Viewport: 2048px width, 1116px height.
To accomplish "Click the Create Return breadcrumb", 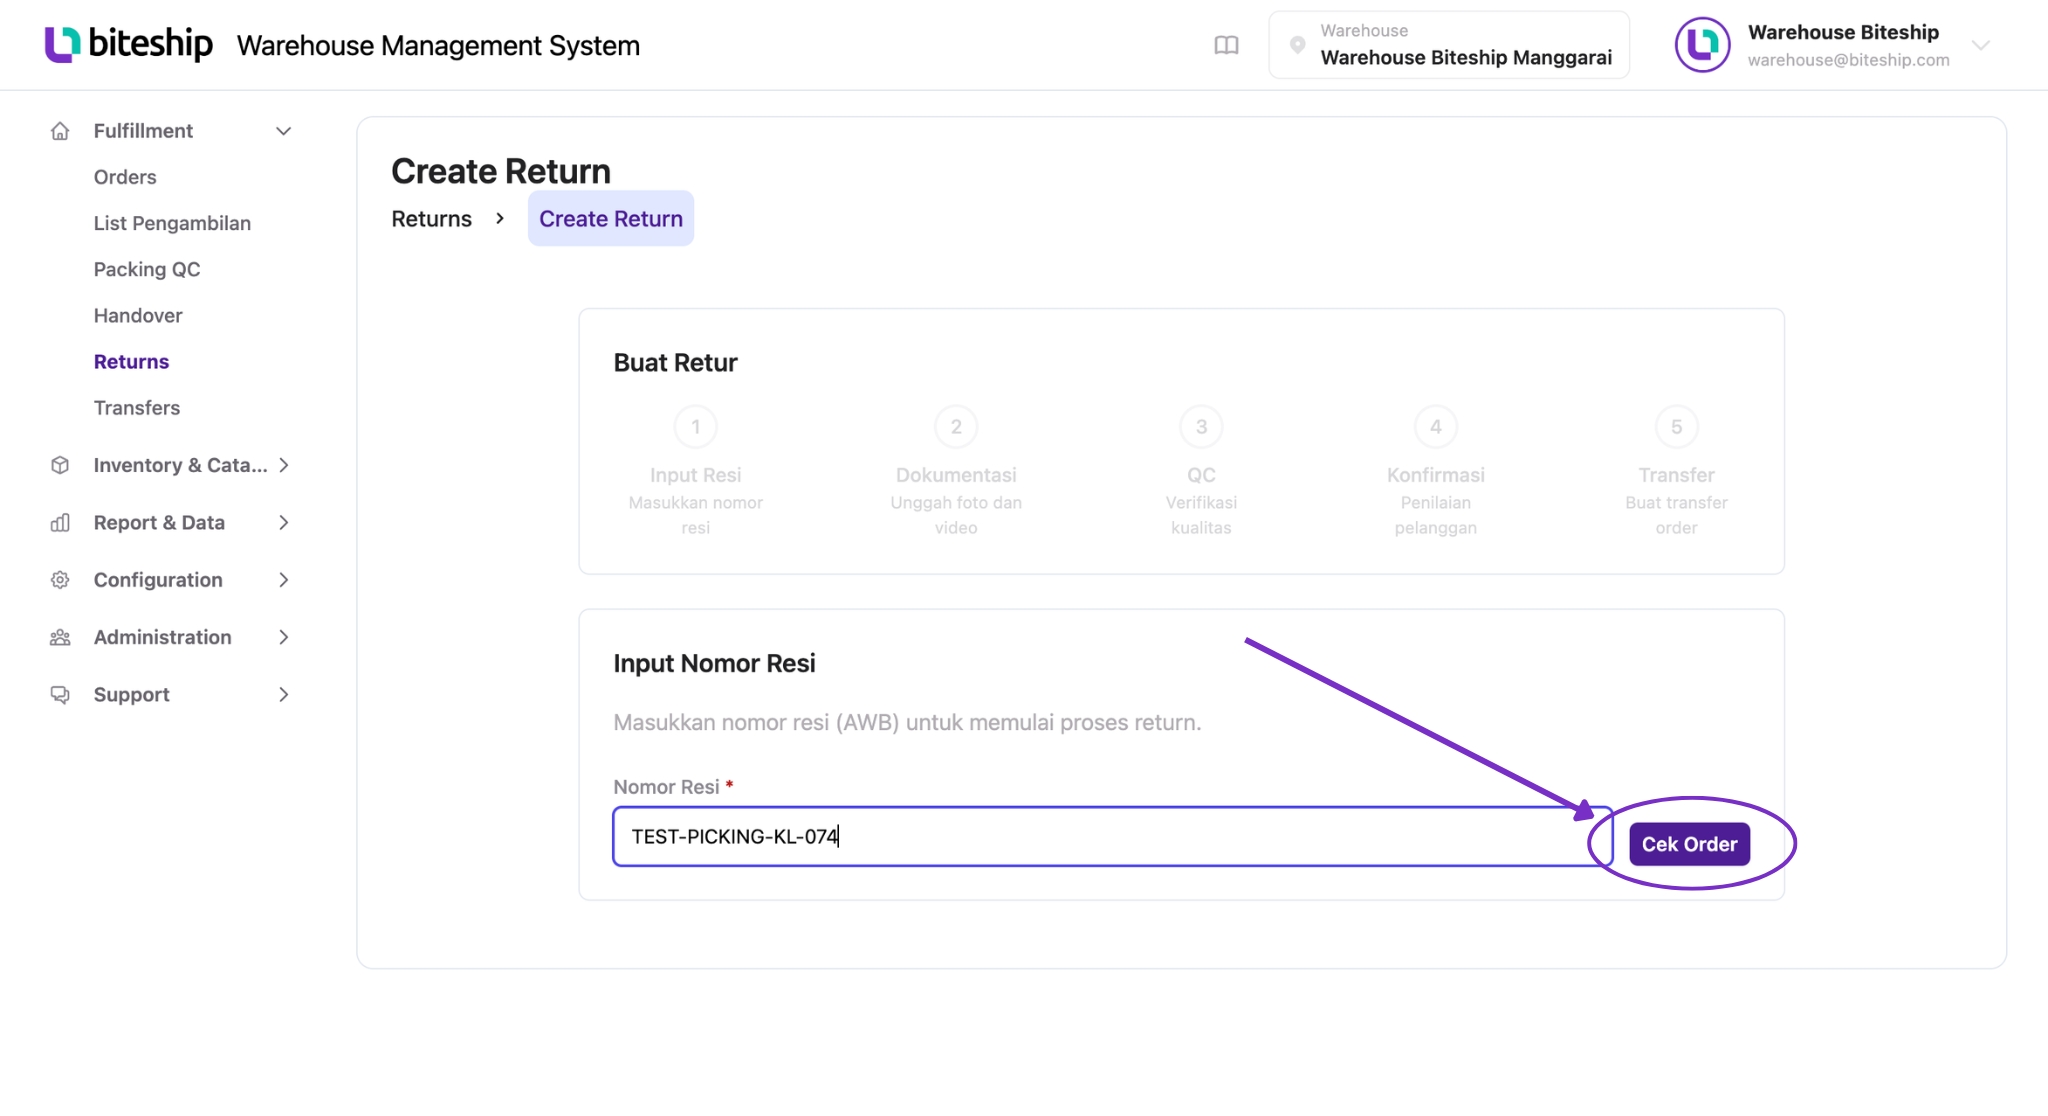I will point(611,219).
